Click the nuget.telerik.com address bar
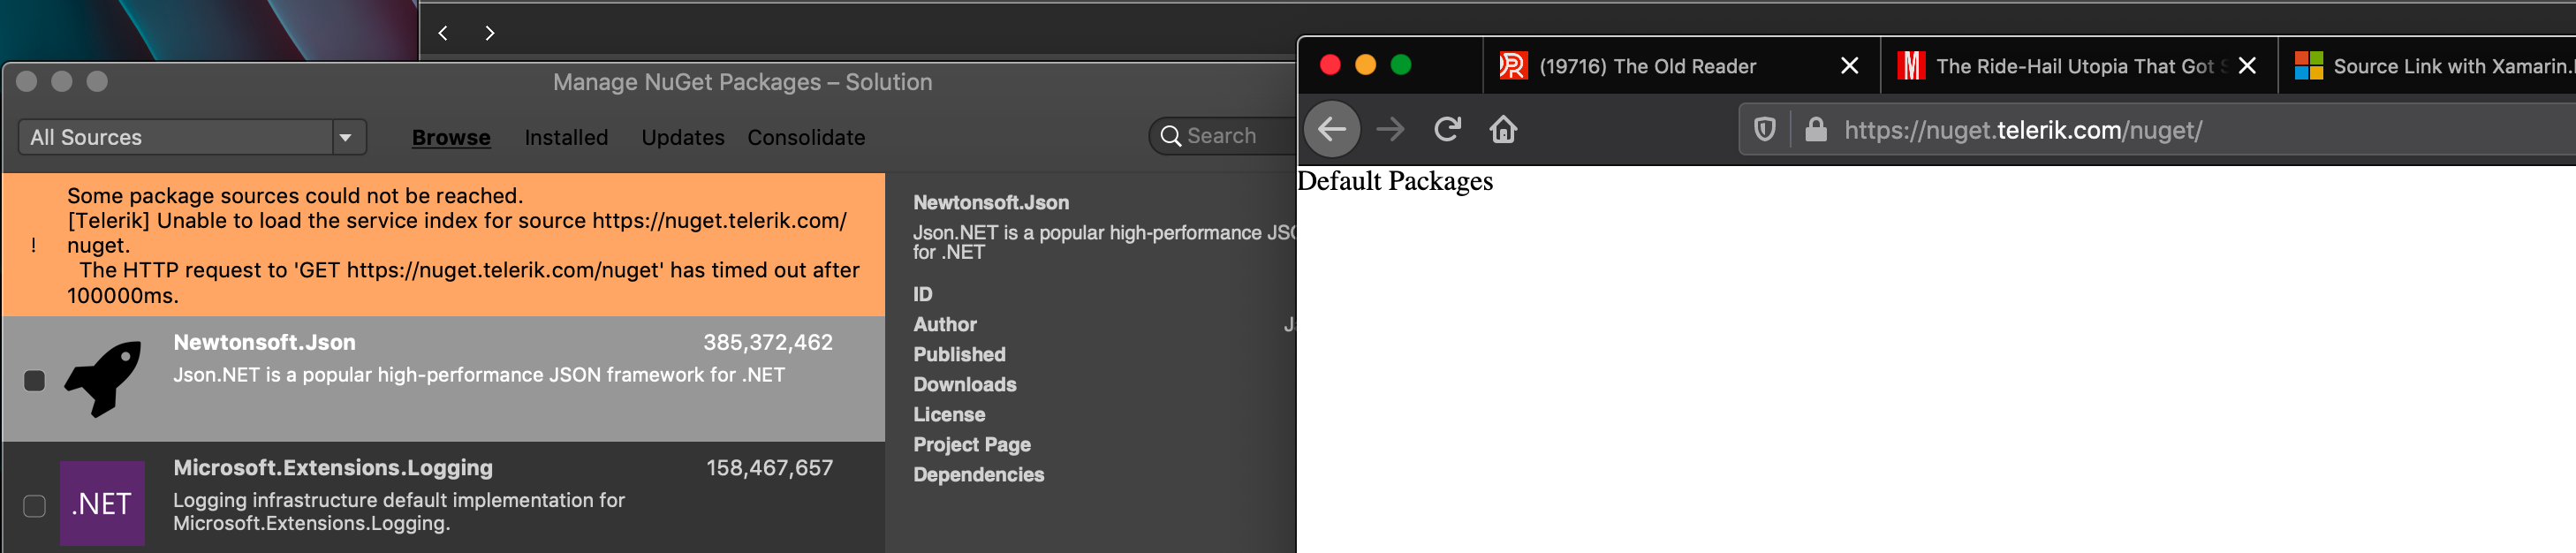 pyautogui.click(x=2100, y=130)
